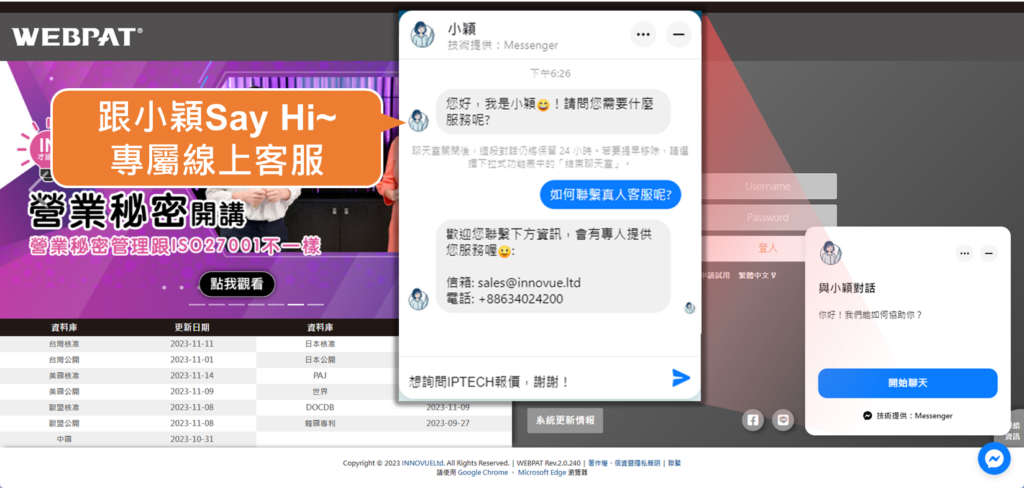Open more options in the 小穎 chat header

(x=643, y=35)
